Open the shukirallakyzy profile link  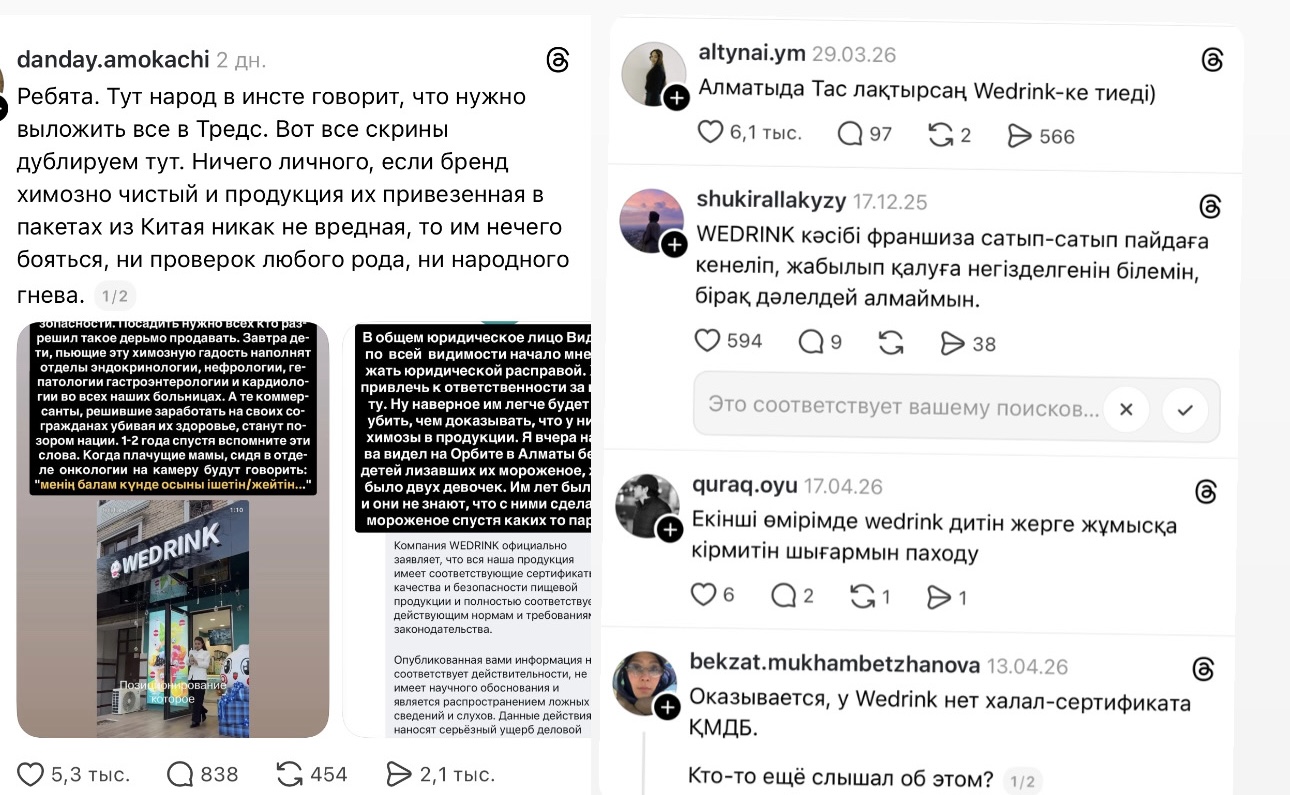770,200
